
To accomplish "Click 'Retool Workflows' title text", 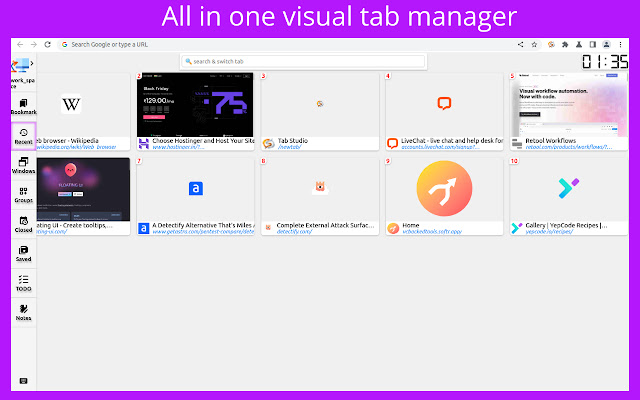I will (551, 140).
